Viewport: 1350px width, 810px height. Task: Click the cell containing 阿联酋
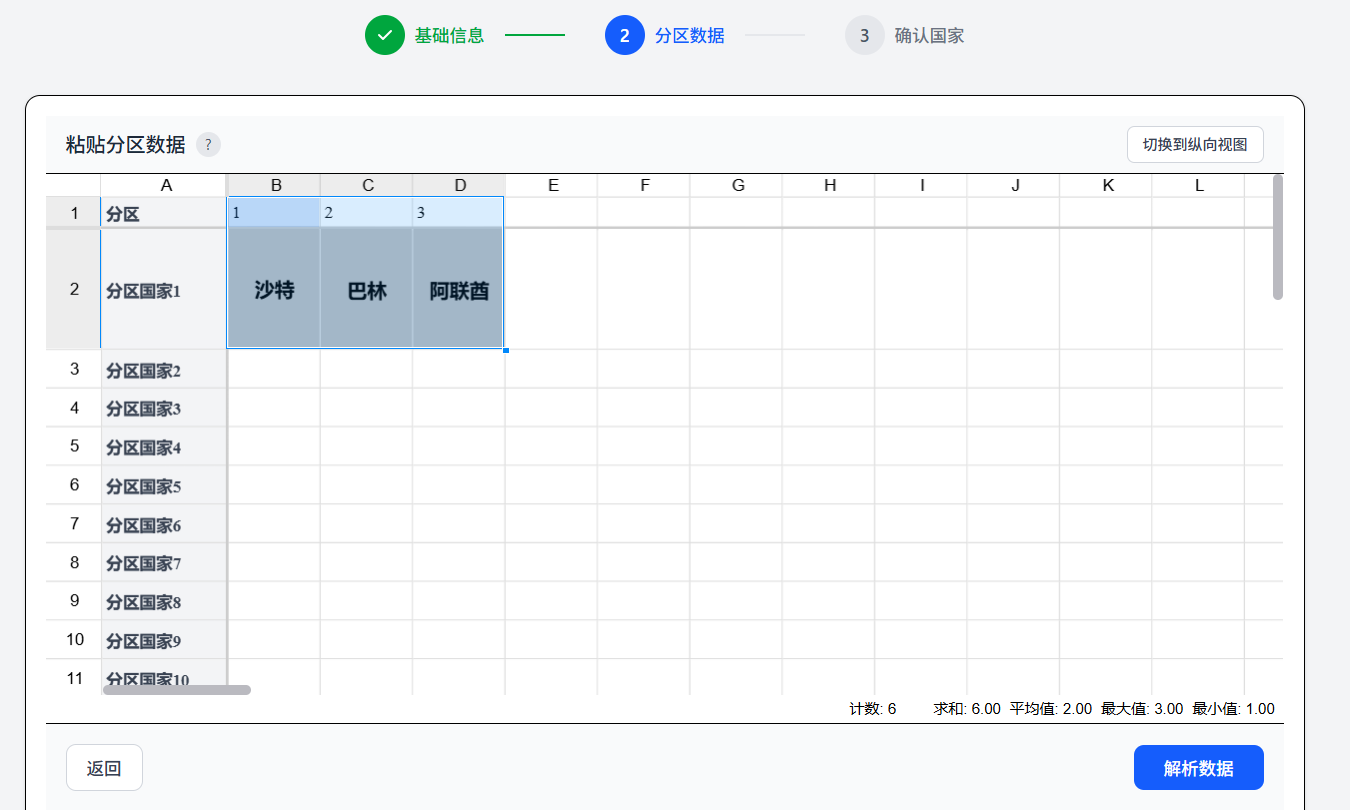459,290
